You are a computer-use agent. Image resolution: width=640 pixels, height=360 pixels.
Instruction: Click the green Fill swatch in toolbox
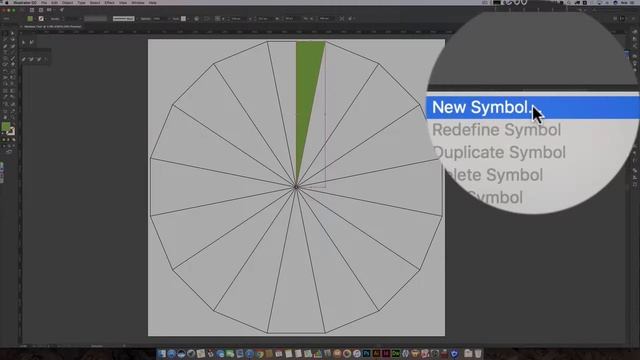point(6,127)
